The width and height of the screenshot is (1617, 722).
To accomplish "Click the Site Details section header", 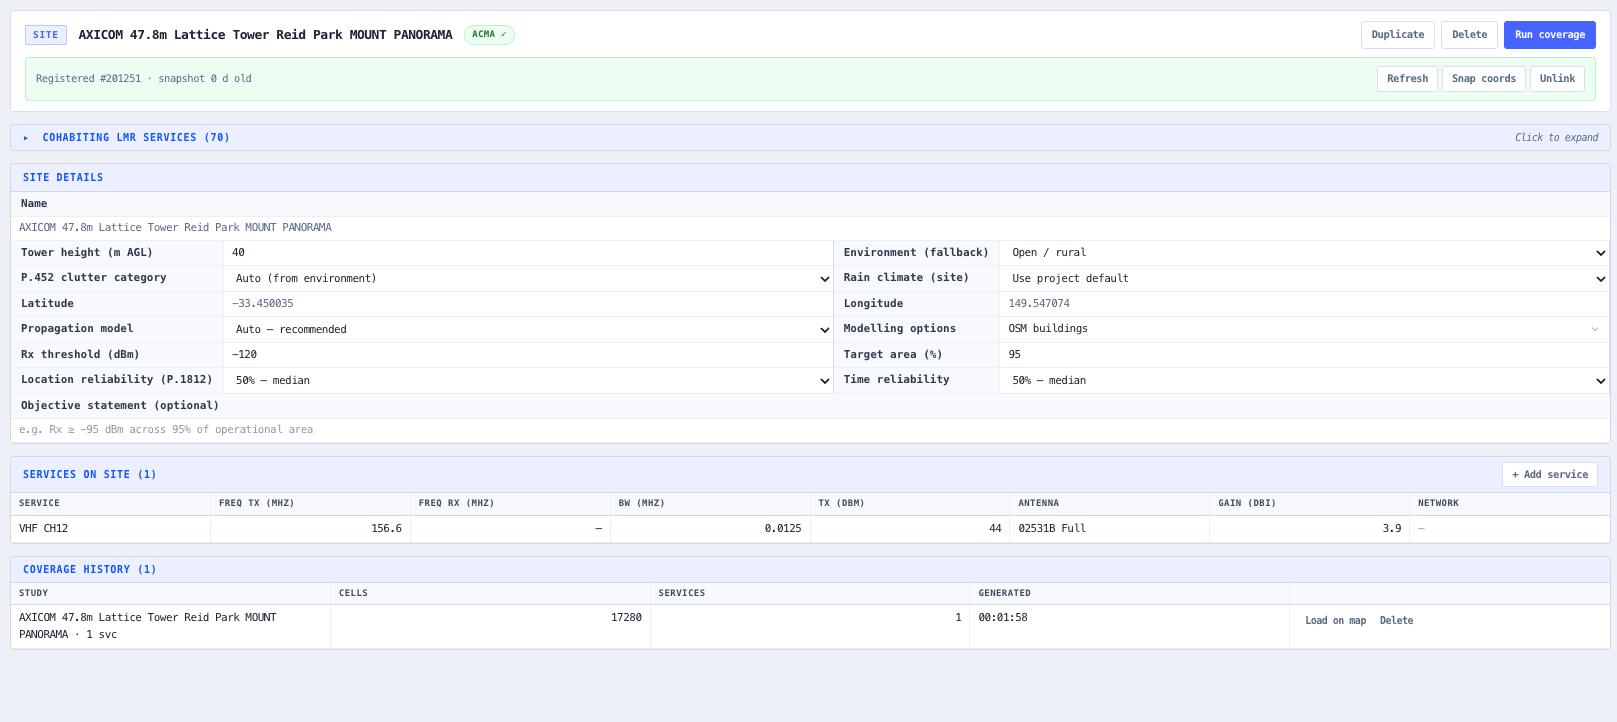I will coord(63,178).
